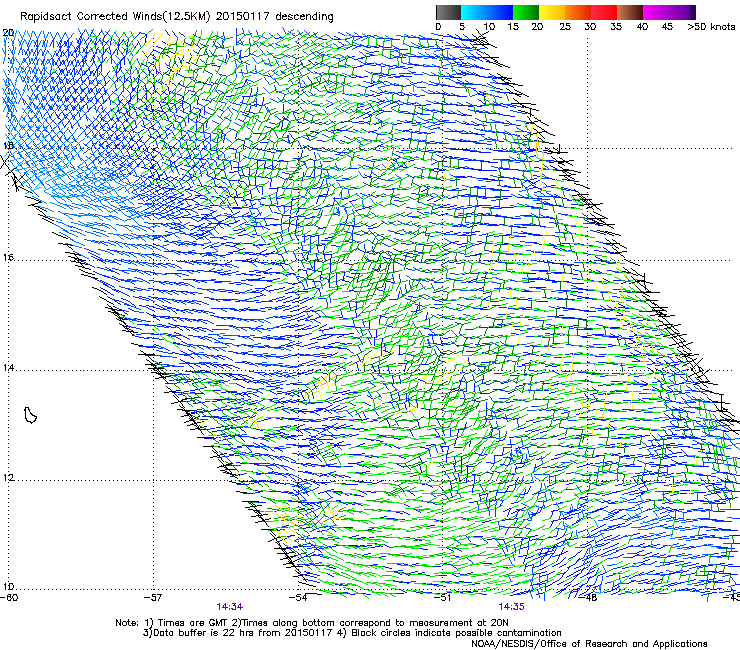Screen dimensions: 740x650
Task: Click the latitude axis label '12'
Action: [8, 478]
